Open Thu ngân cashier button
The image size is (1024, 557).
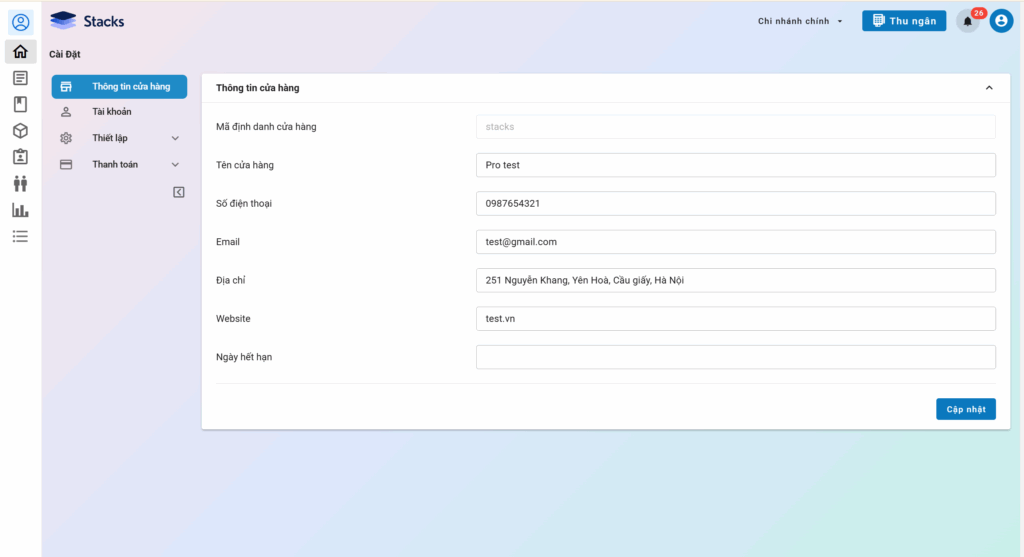[904, 21]
